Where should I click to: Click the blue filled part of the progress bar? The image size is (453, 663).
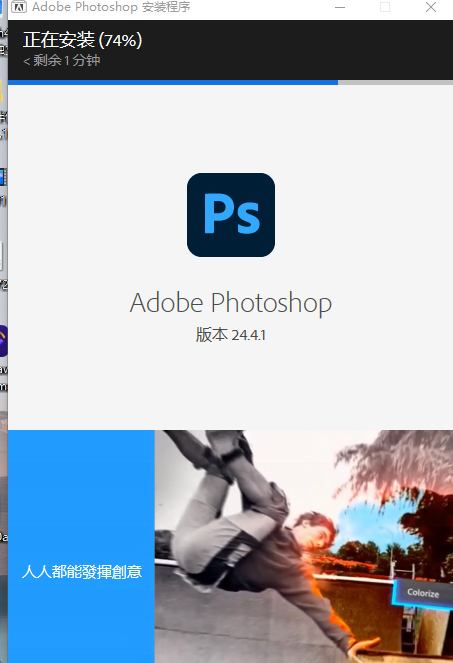(173, 82)
